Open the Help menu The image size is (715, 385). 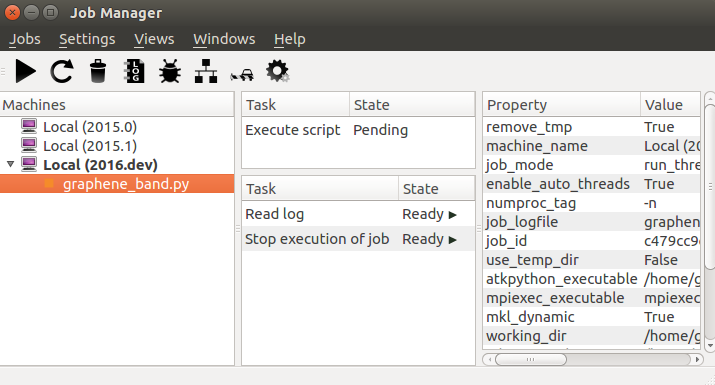click(290, 39)
